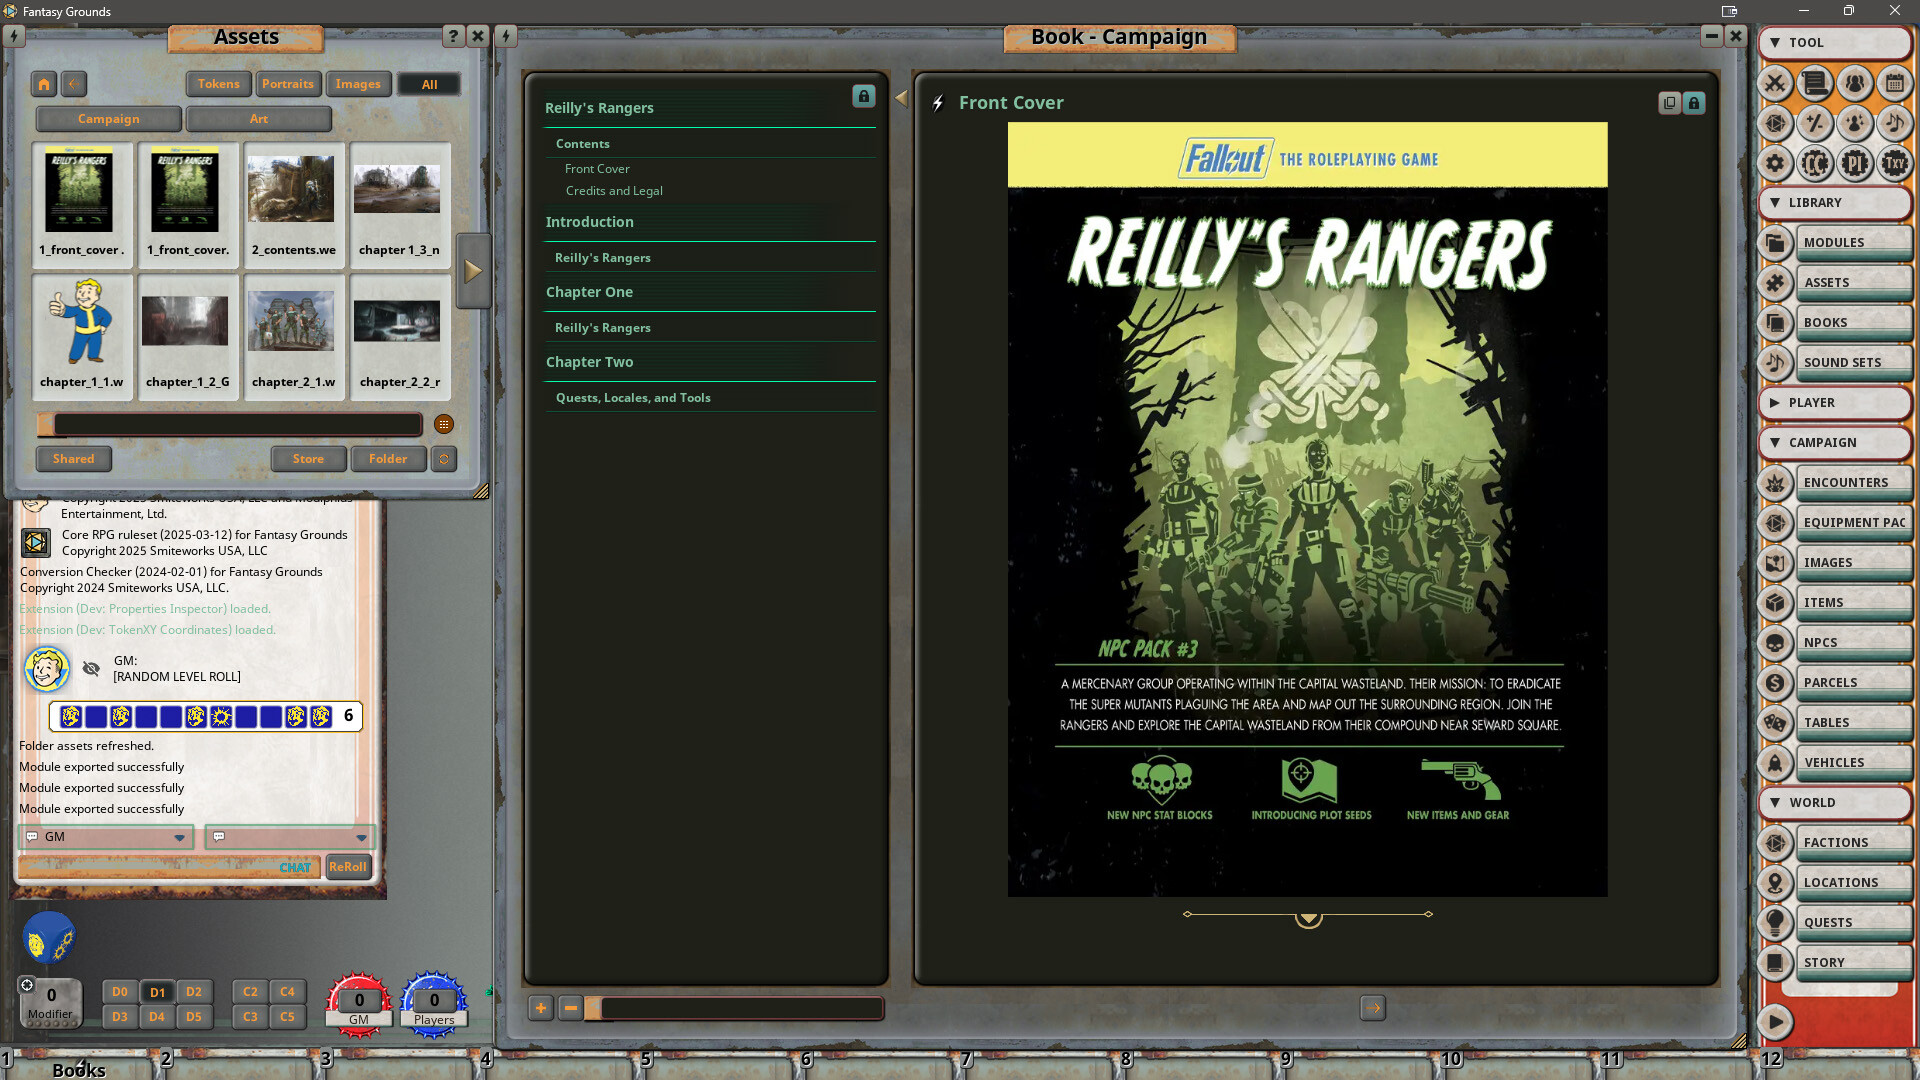
Task: Open the Effects sparkle-person tool
Action: (x=1854, y=124)
